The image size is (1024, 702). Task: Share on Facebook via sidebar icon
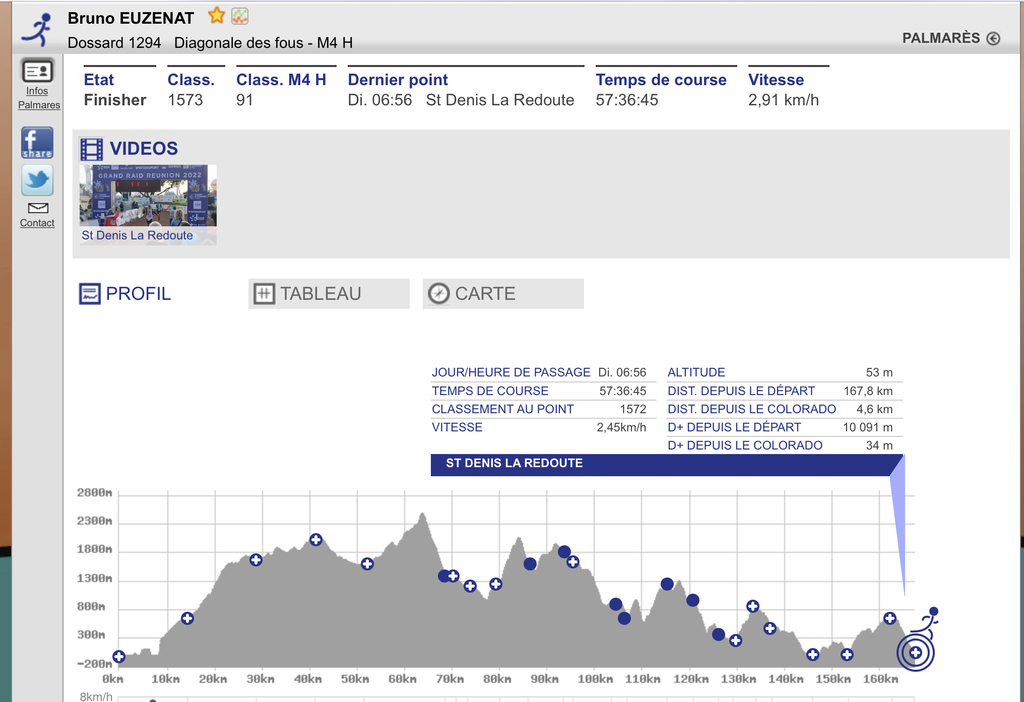(37, 143)
